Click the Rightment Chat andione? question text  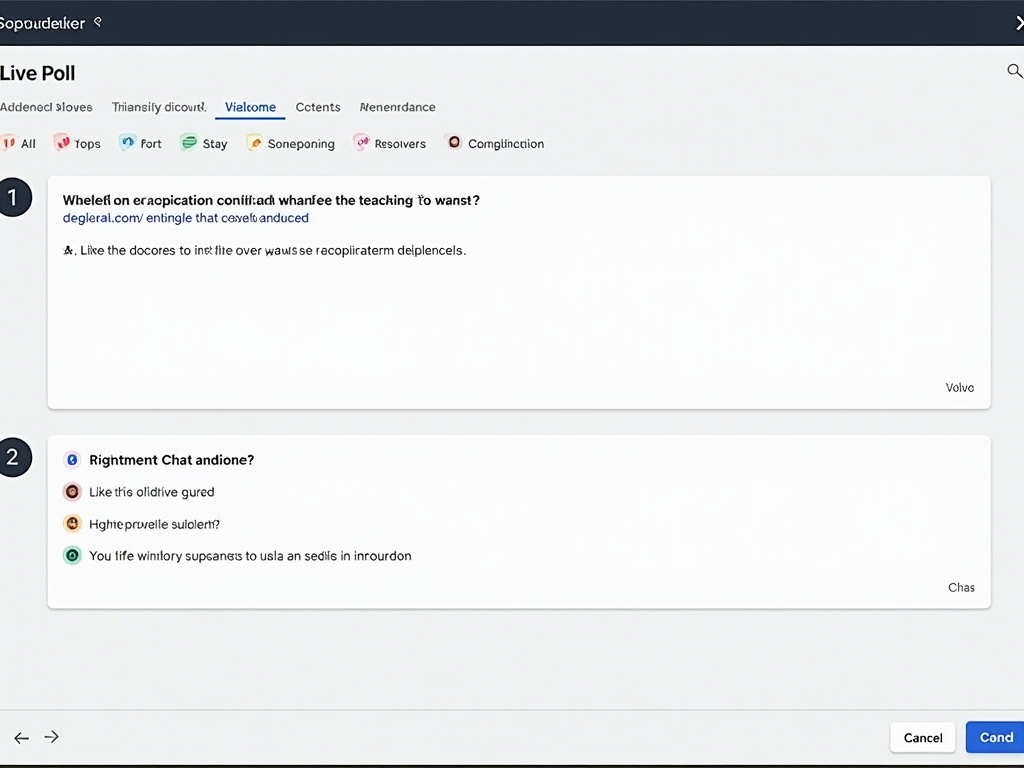(x=171, y=460)
